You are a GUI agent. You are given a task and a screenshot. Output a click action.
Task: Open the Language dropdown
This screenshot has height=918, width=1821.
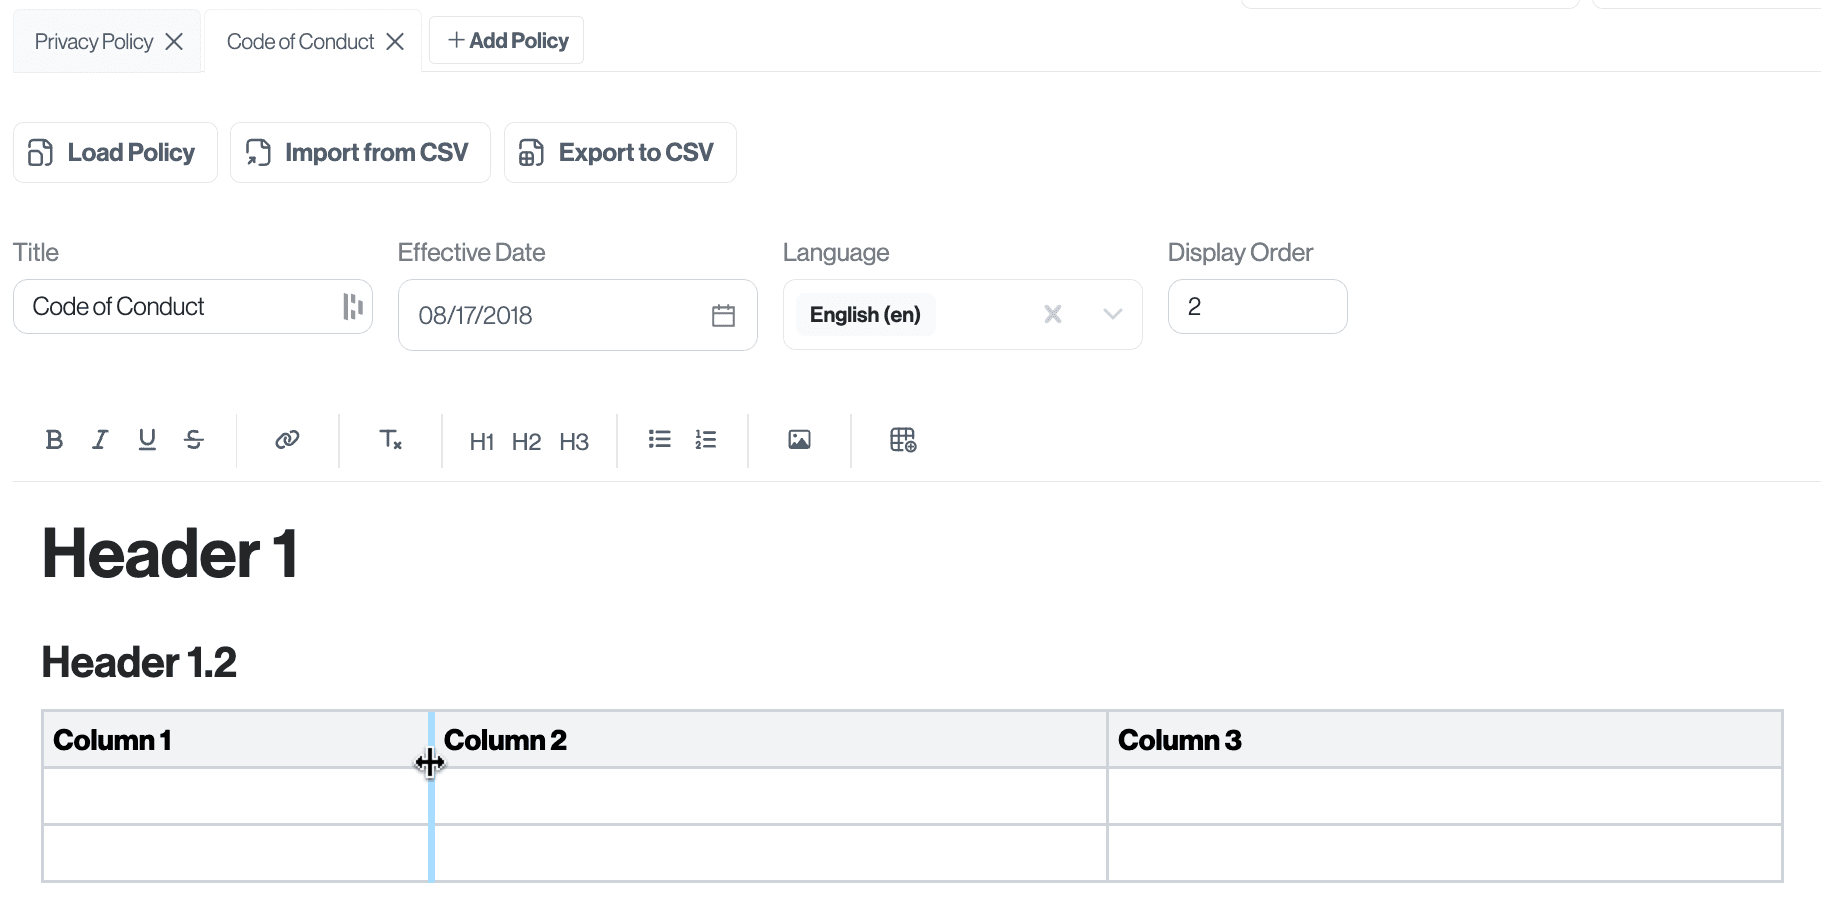pos(1112,314)
